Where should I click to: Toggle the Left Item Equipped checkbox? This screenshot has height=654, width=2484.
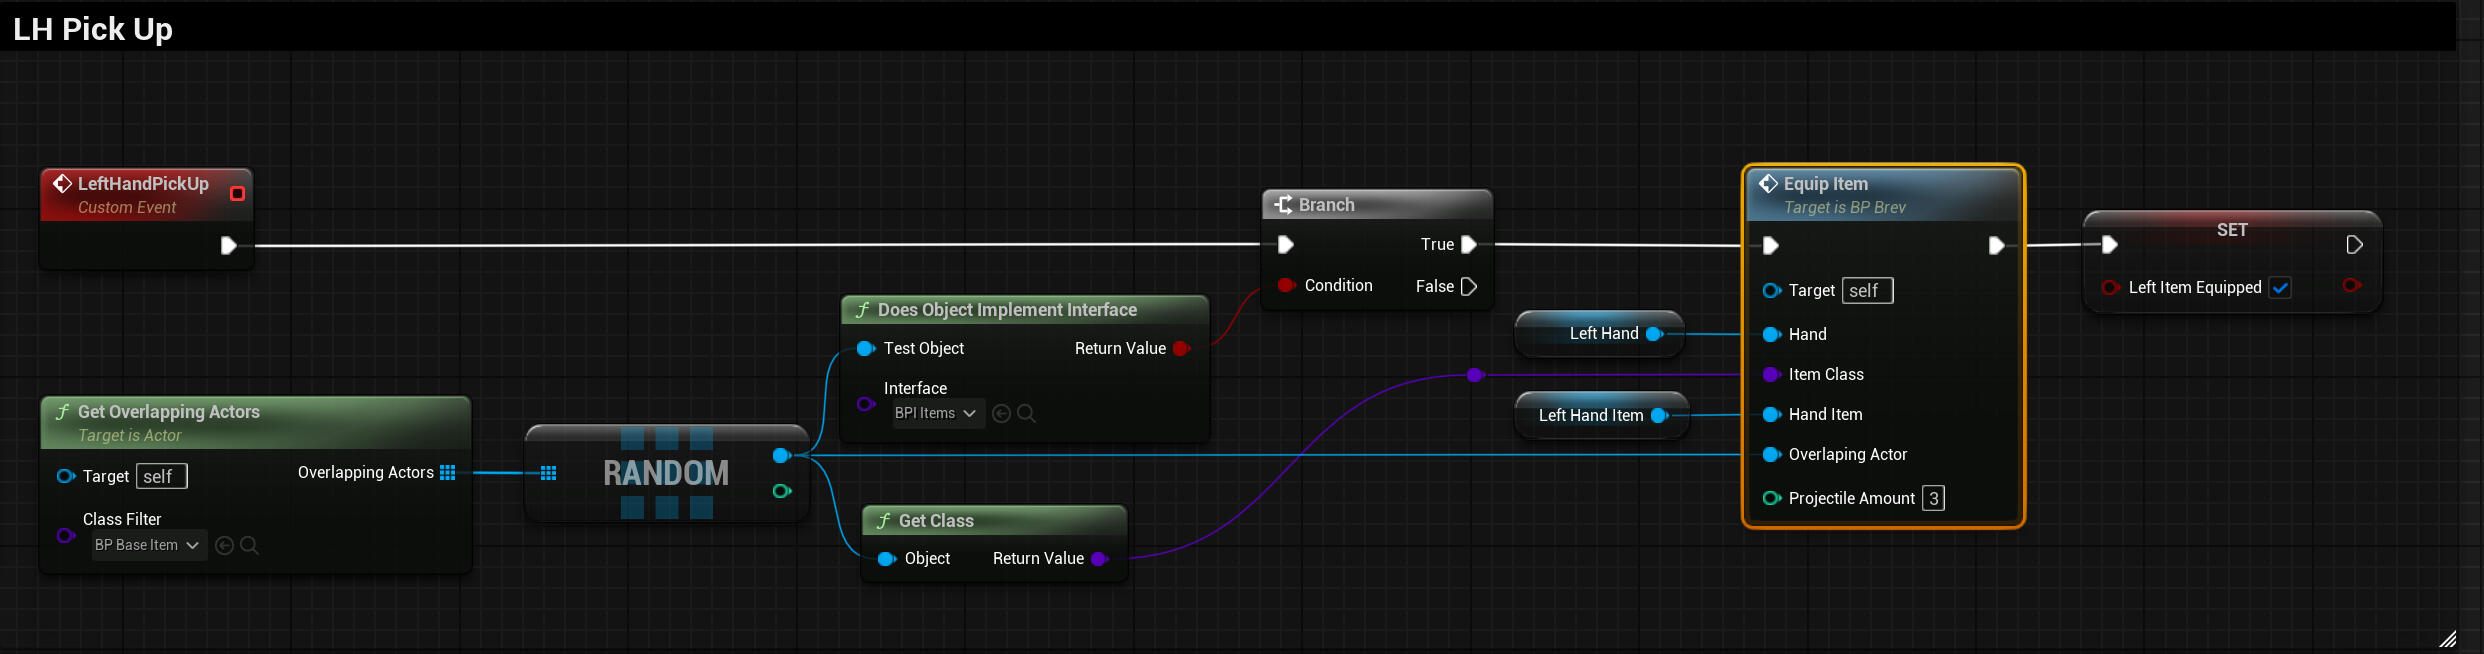click(2280, 288)
